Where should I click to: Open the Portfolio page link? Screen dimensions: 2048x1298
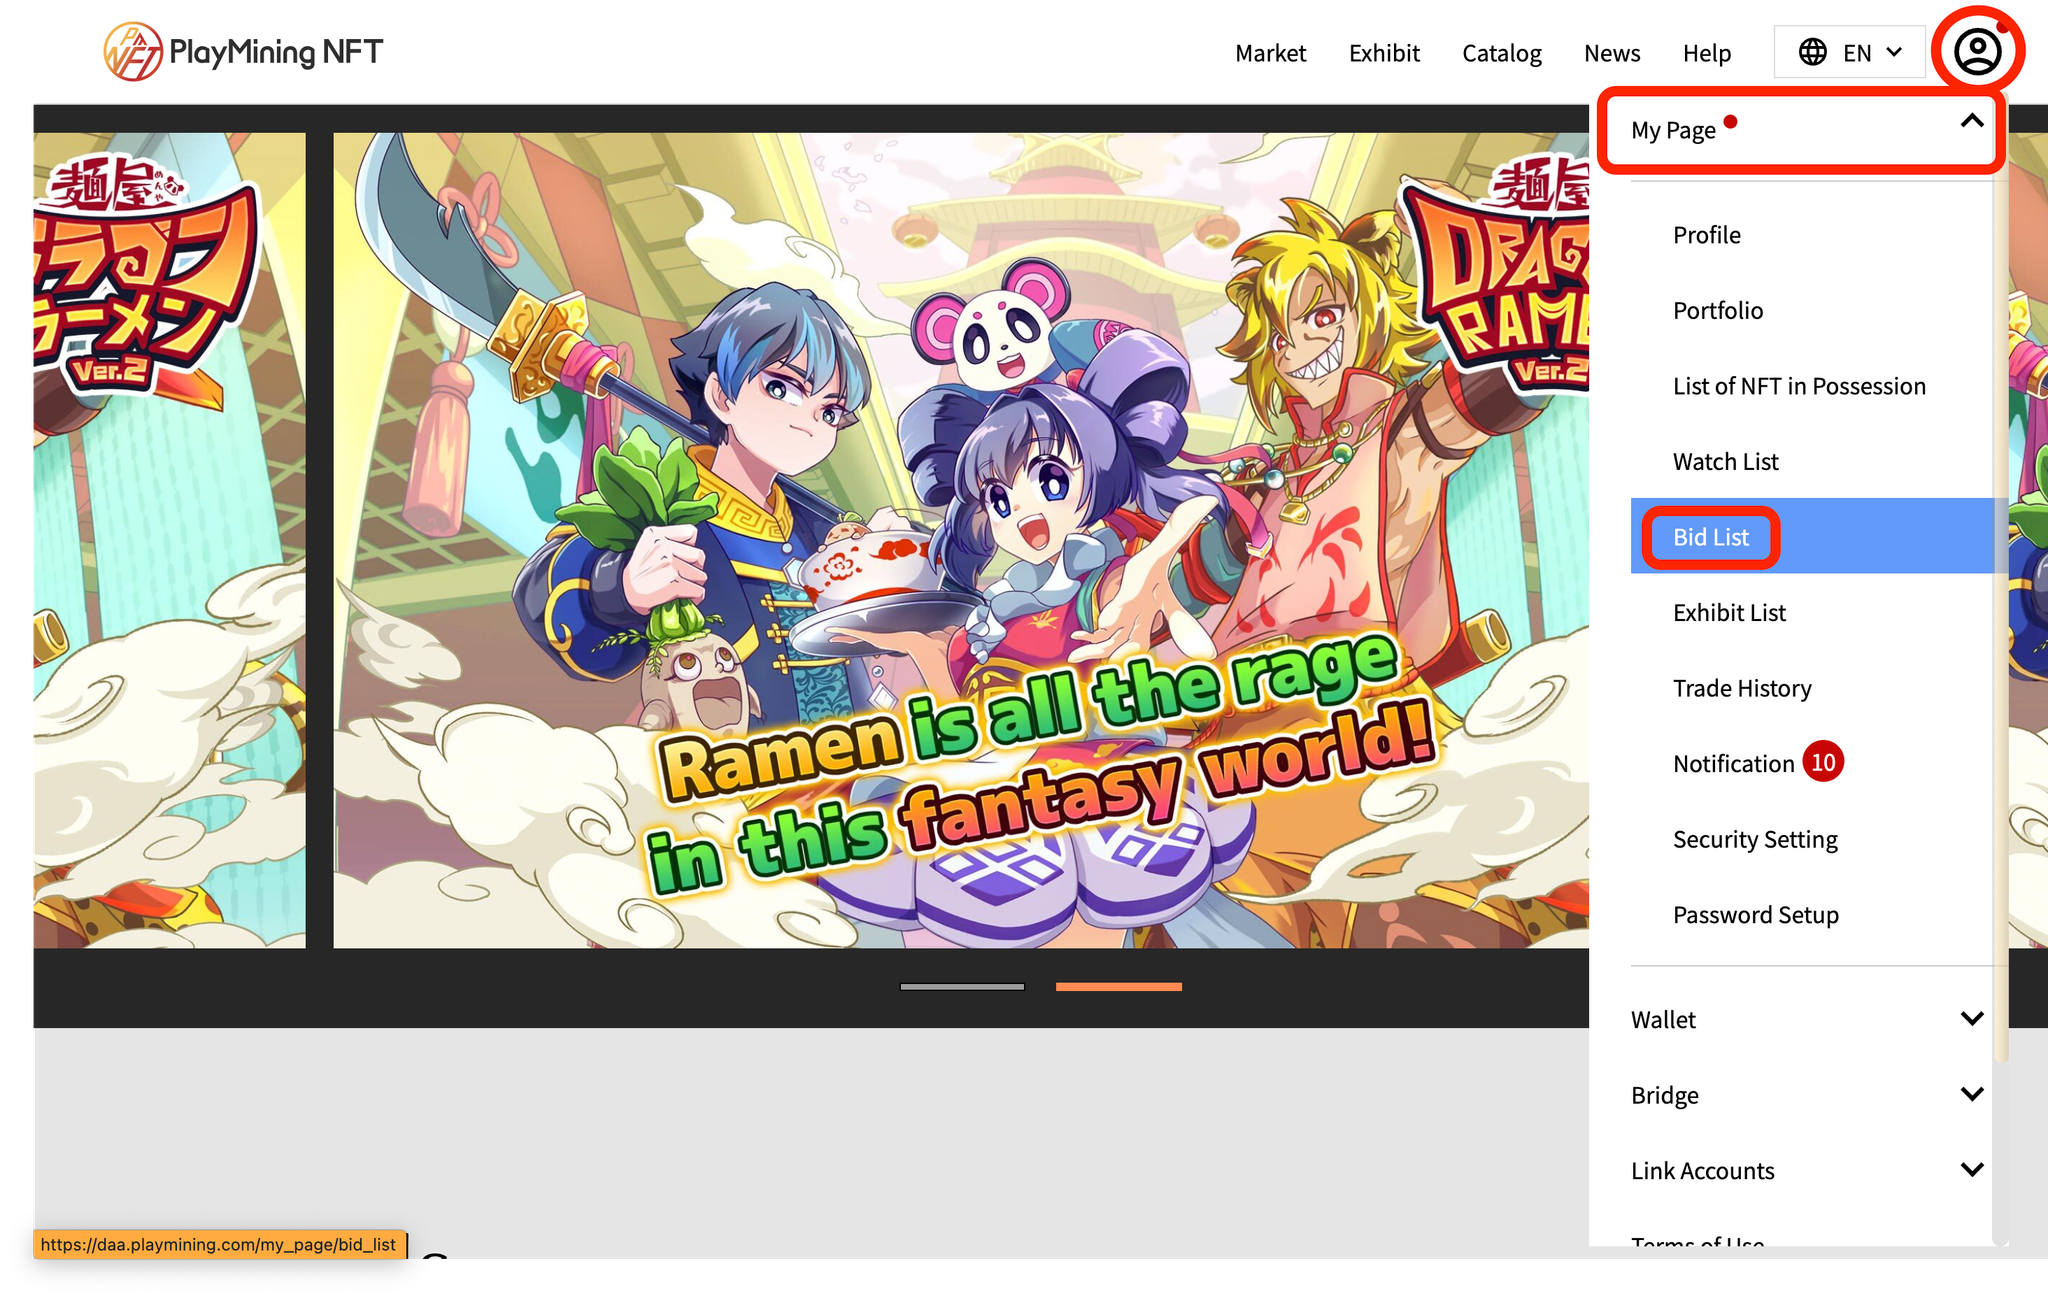pyautogui.click(x=1717, y=310)
